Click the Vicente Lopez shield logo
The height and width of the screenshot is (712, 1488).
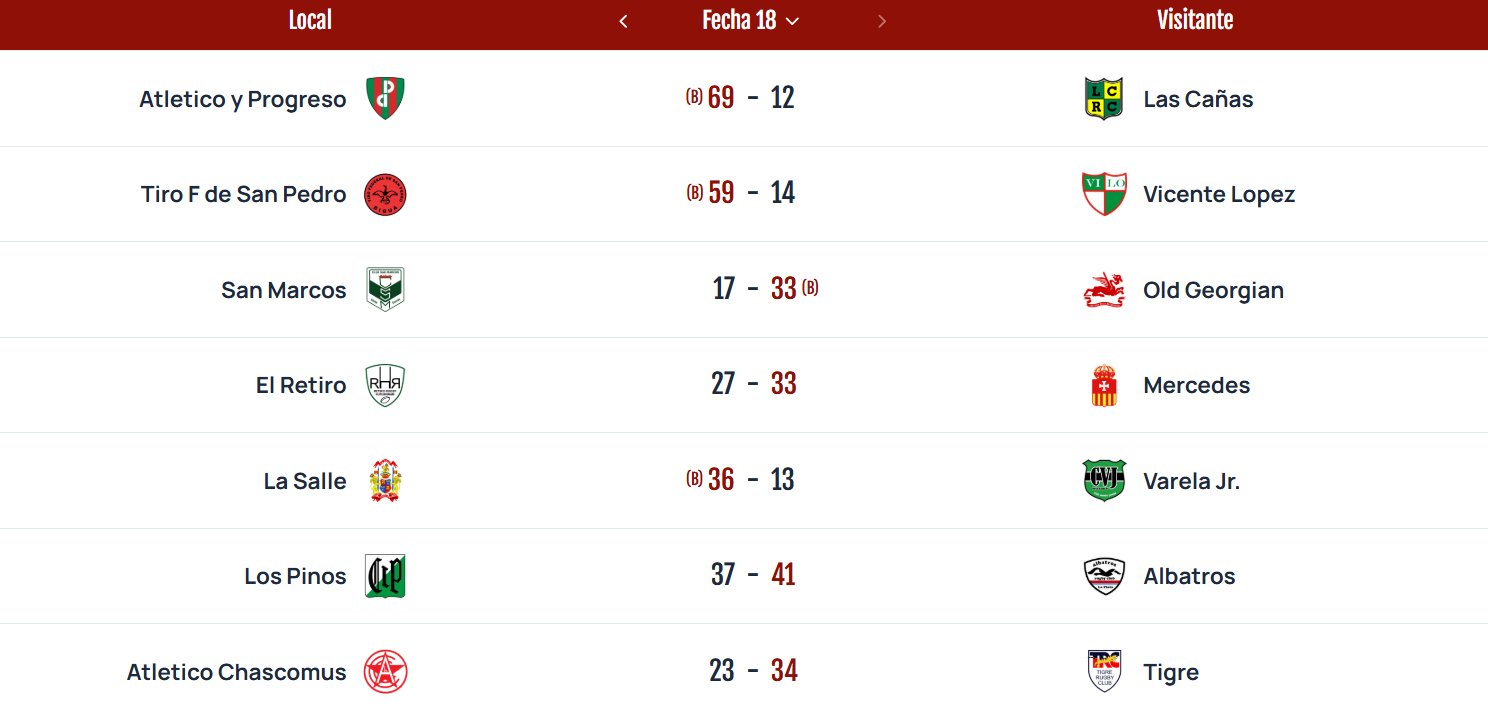point(1104,194)
